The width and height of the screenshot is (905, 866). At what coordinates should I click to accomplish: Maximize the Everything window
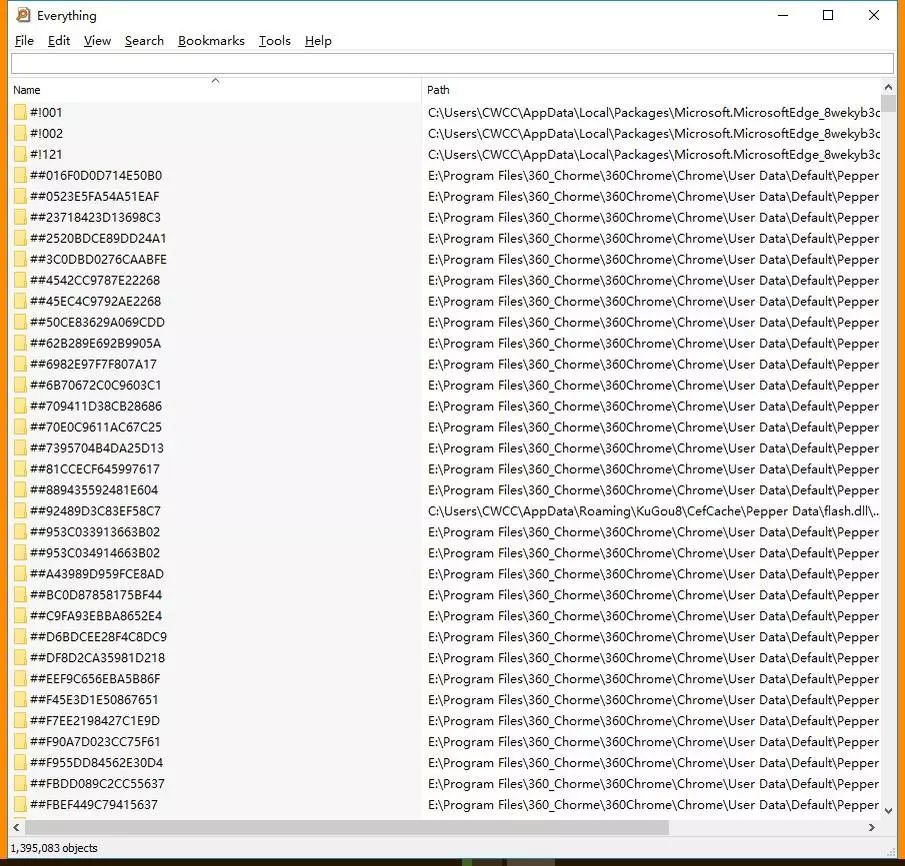[x=828, y=15]
